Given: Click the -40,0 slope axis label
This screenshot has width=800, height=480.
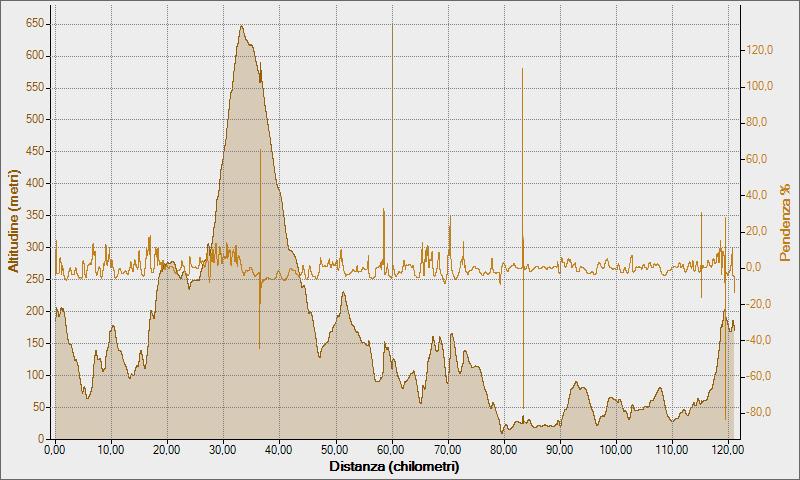Looking at the screenshot, I should [x=759, y=340].
